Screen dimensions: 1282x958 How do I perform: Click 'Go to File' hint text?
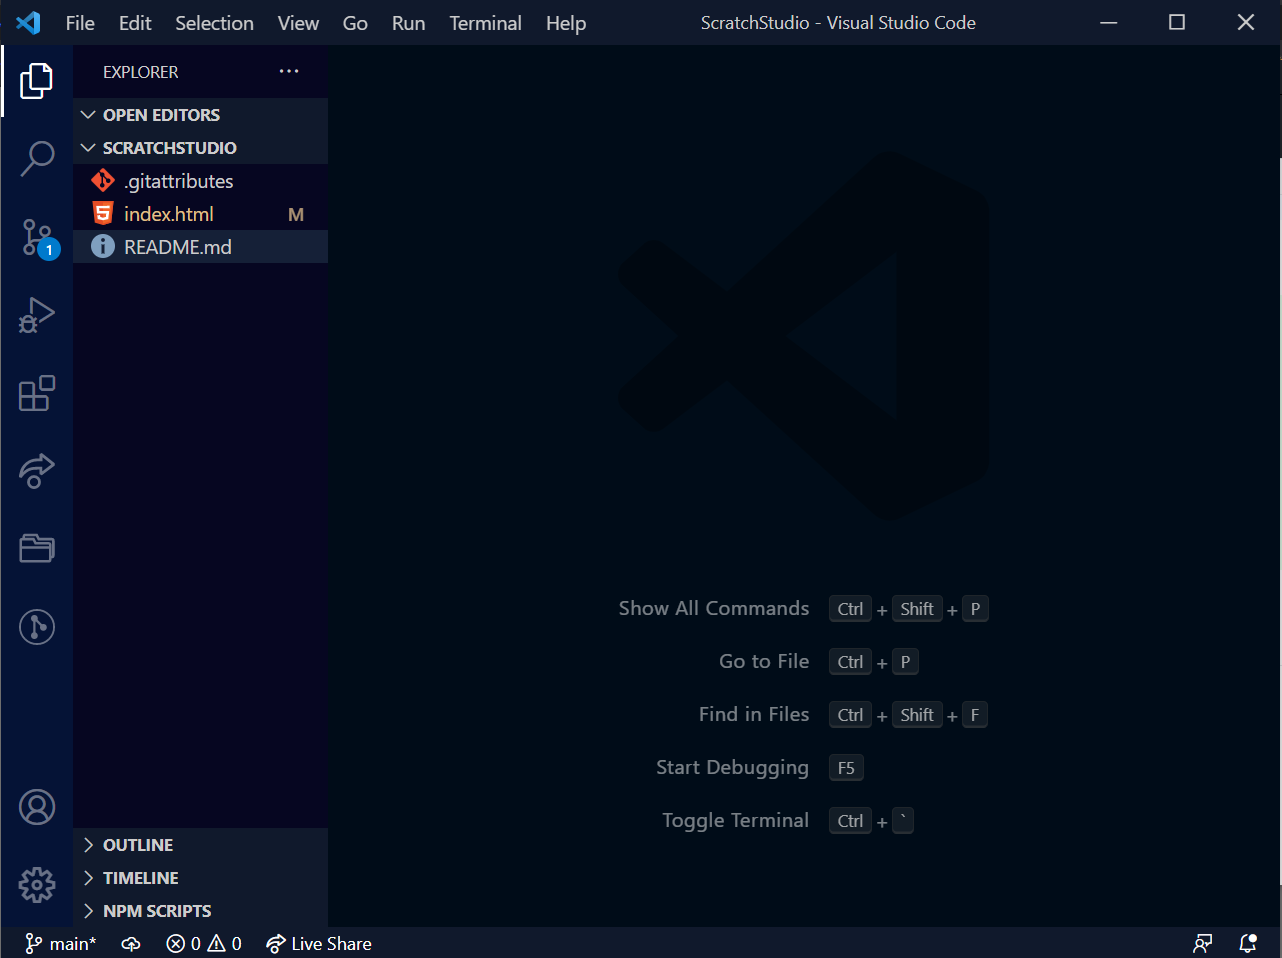[764, 661]
